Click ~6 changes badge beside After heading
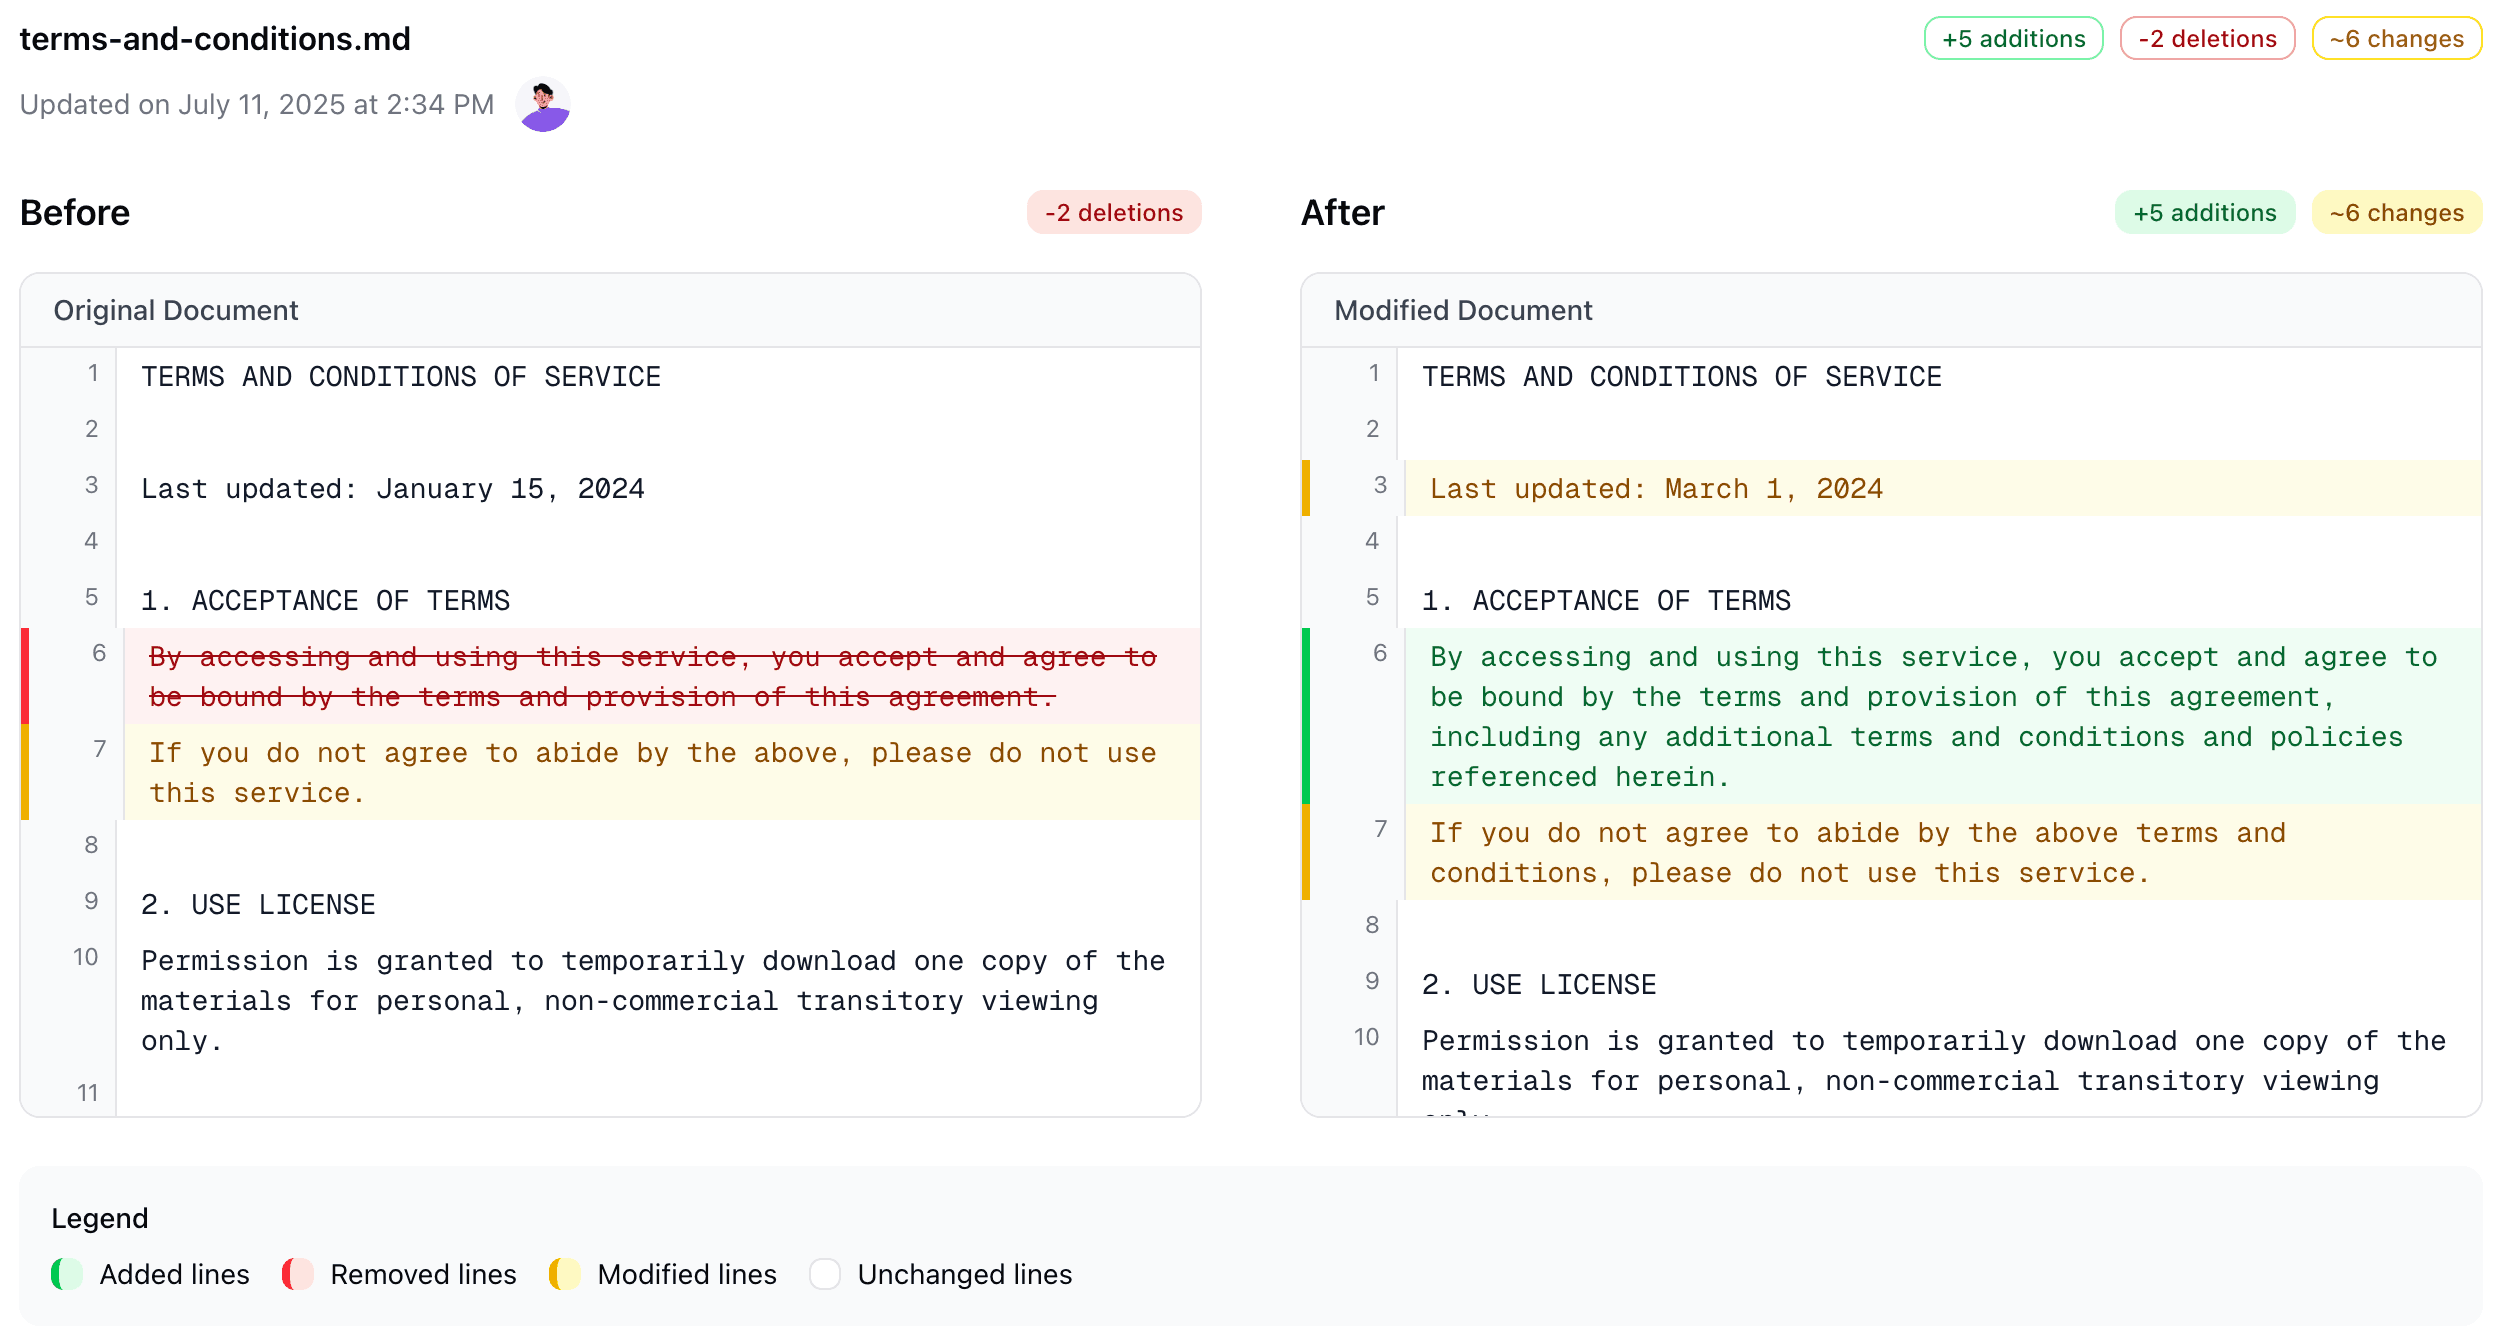This screenshot has height=1344, width=2500. point(2396,213)
